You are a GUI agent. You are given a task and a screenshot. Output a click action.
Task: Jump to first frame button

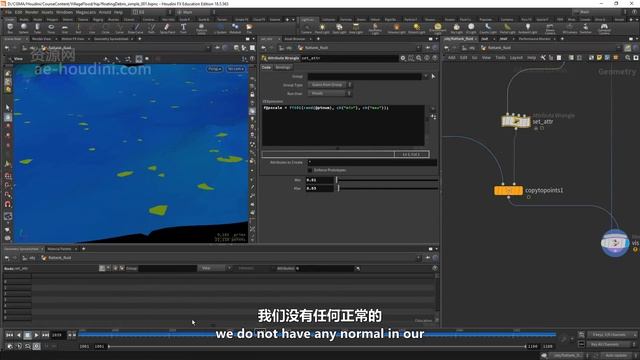tap(9, 335)
